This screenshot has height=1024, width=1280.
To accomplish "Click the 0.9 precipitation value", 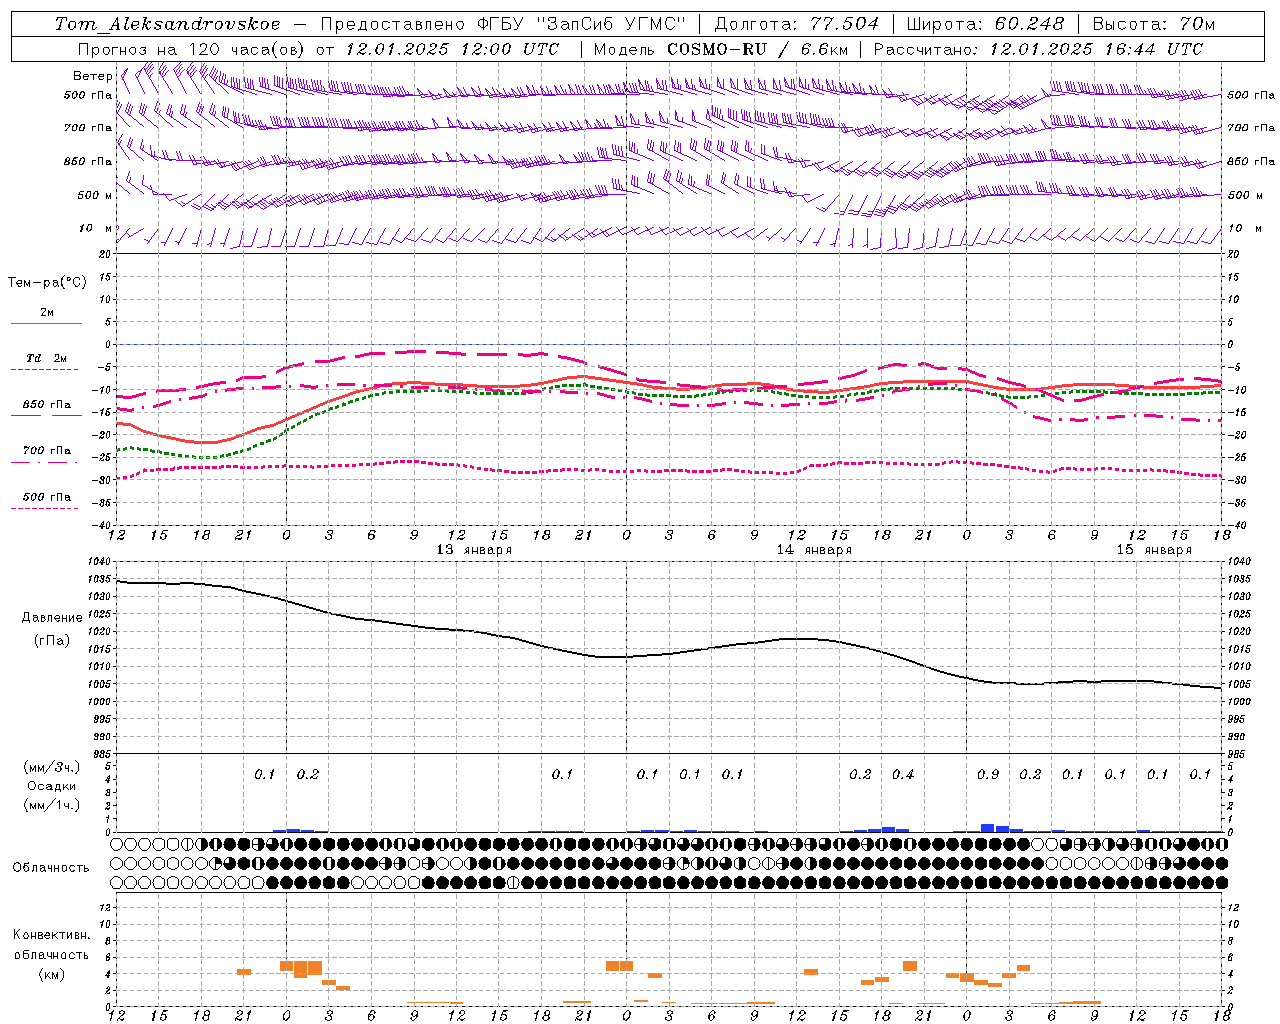I will 988,774.
